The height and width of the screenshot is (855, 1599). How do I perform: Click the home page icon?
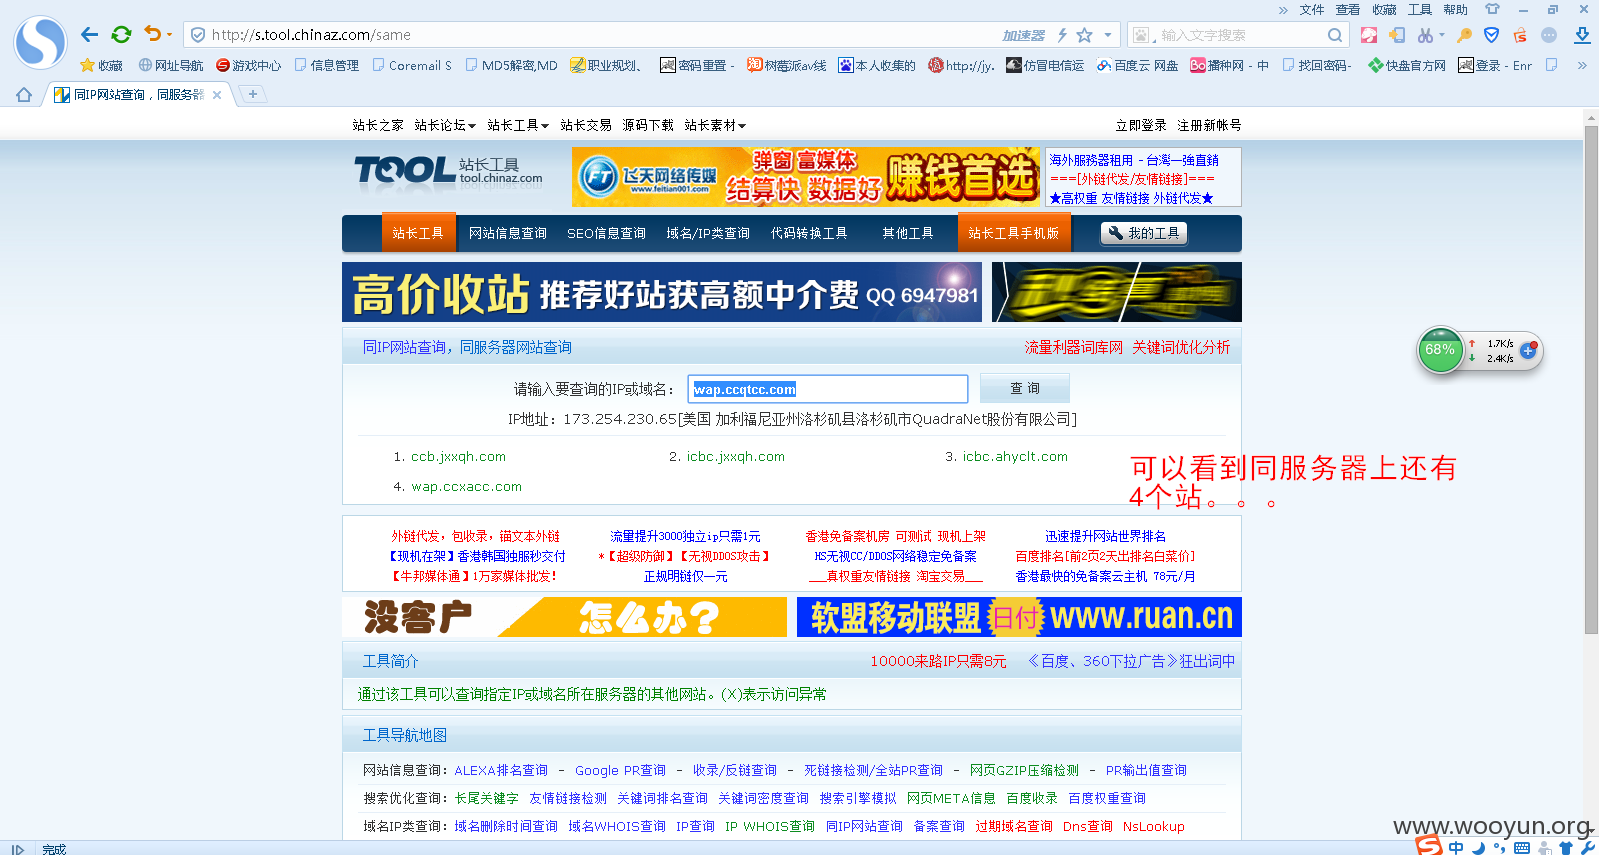pos(24,94)
